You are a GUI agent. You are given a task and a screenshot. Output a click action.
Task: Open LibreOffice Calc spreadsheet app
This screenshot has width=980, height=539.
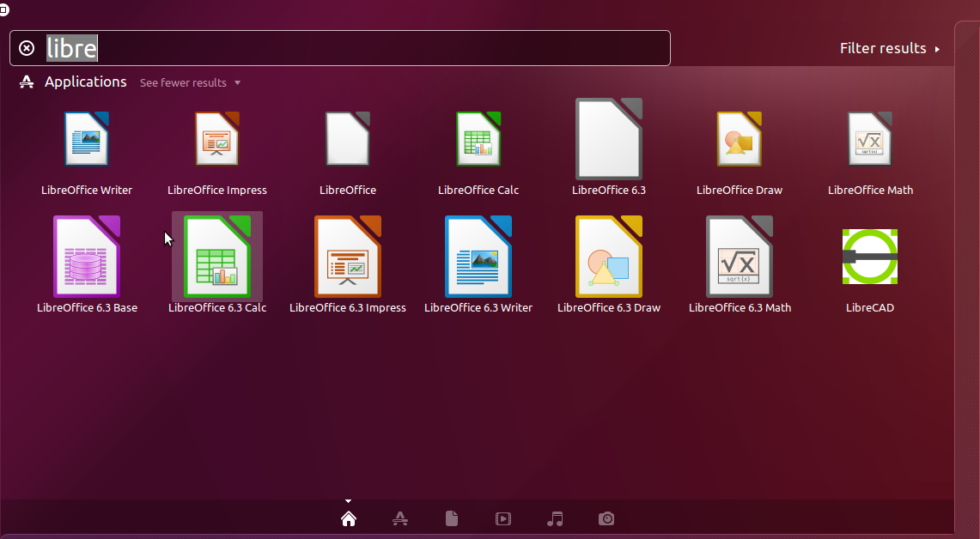point(478,139)
